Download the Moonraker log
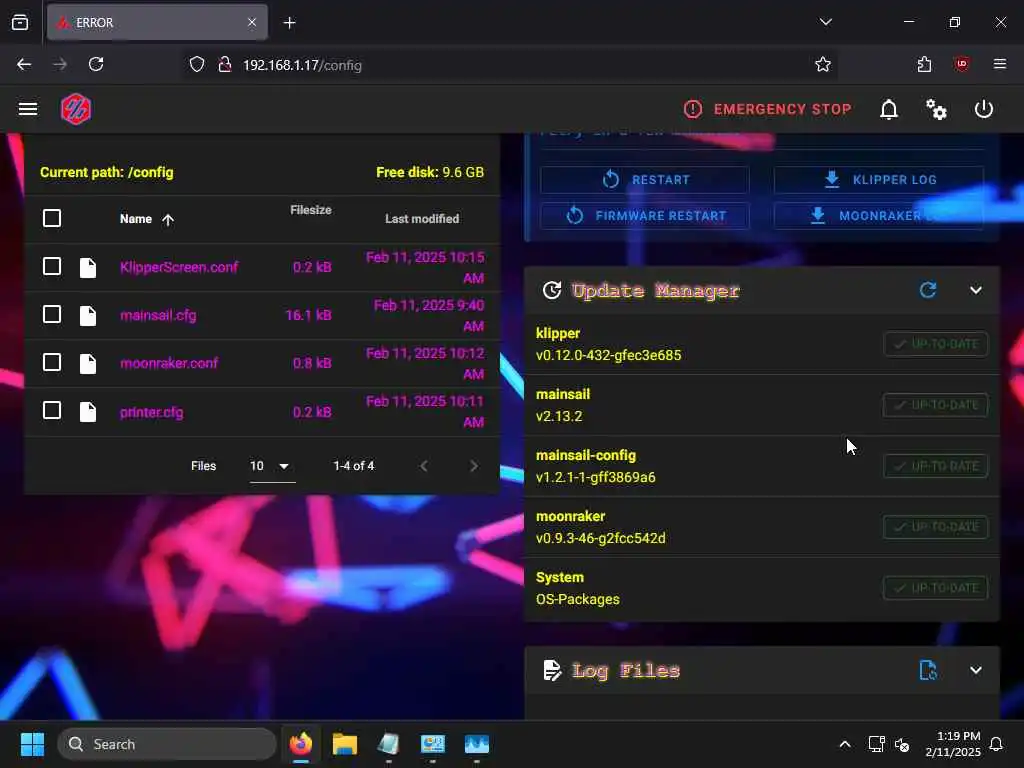 [879, 216]
